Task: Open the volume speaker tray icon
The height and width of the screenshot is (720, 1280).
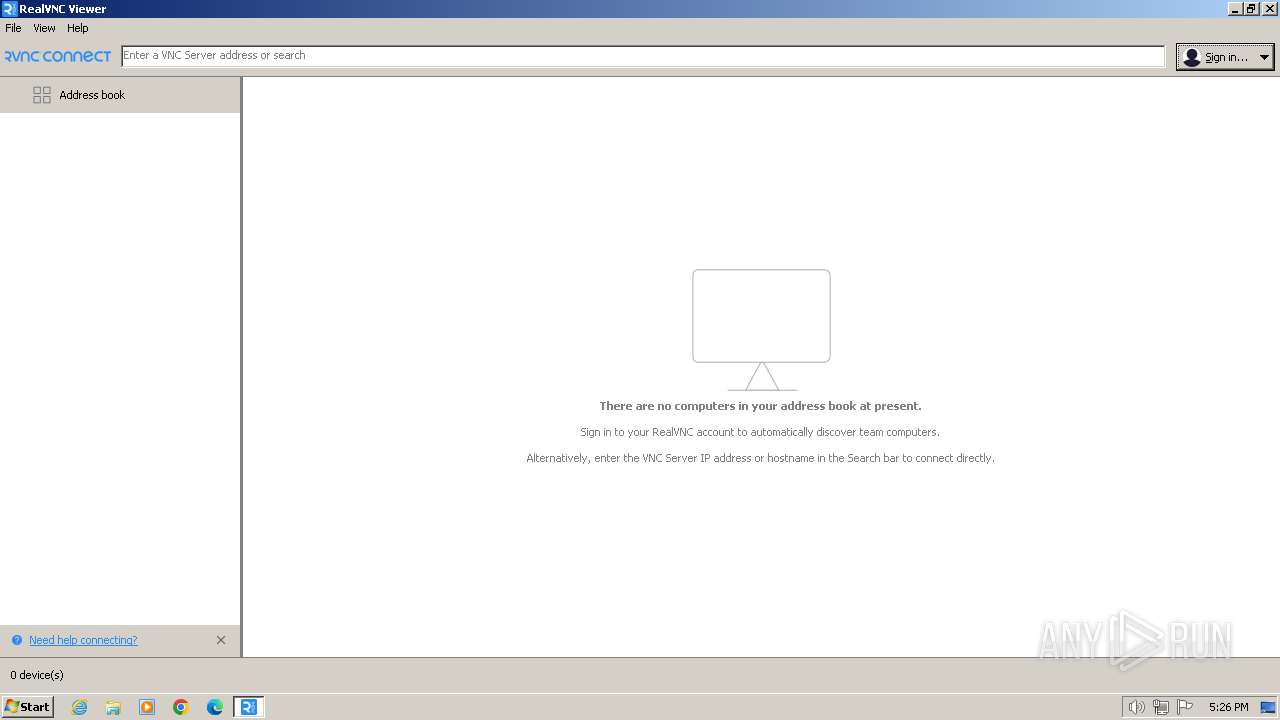Action: [1136, 707]
